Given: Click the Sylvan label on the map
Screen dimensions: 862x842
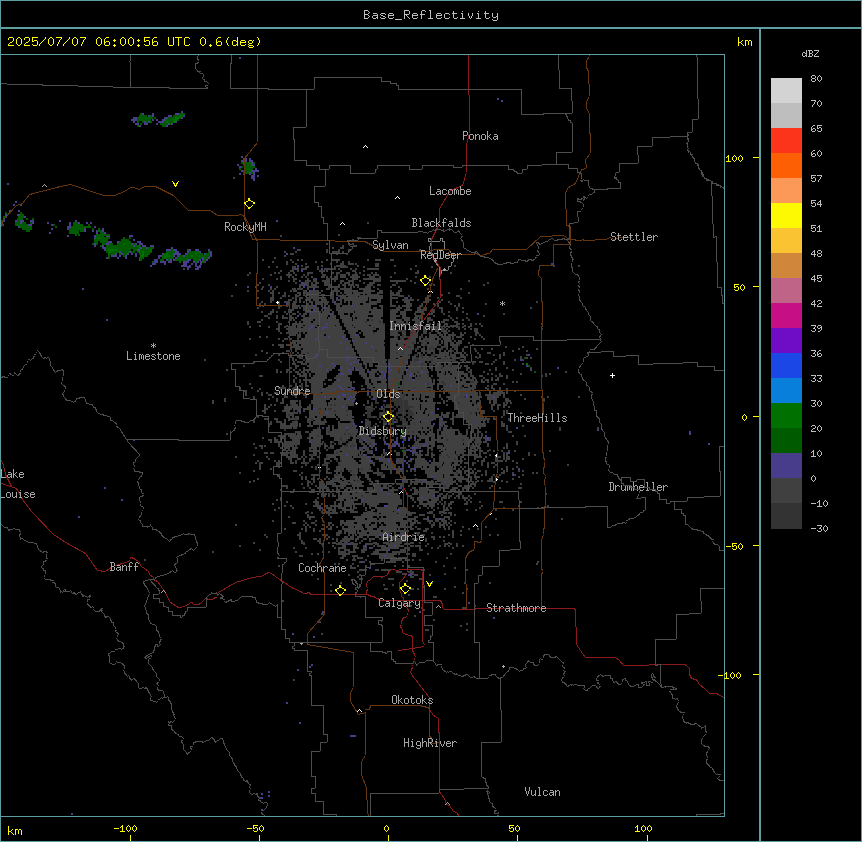Looking at the screenshot, I should click(390, 245).
